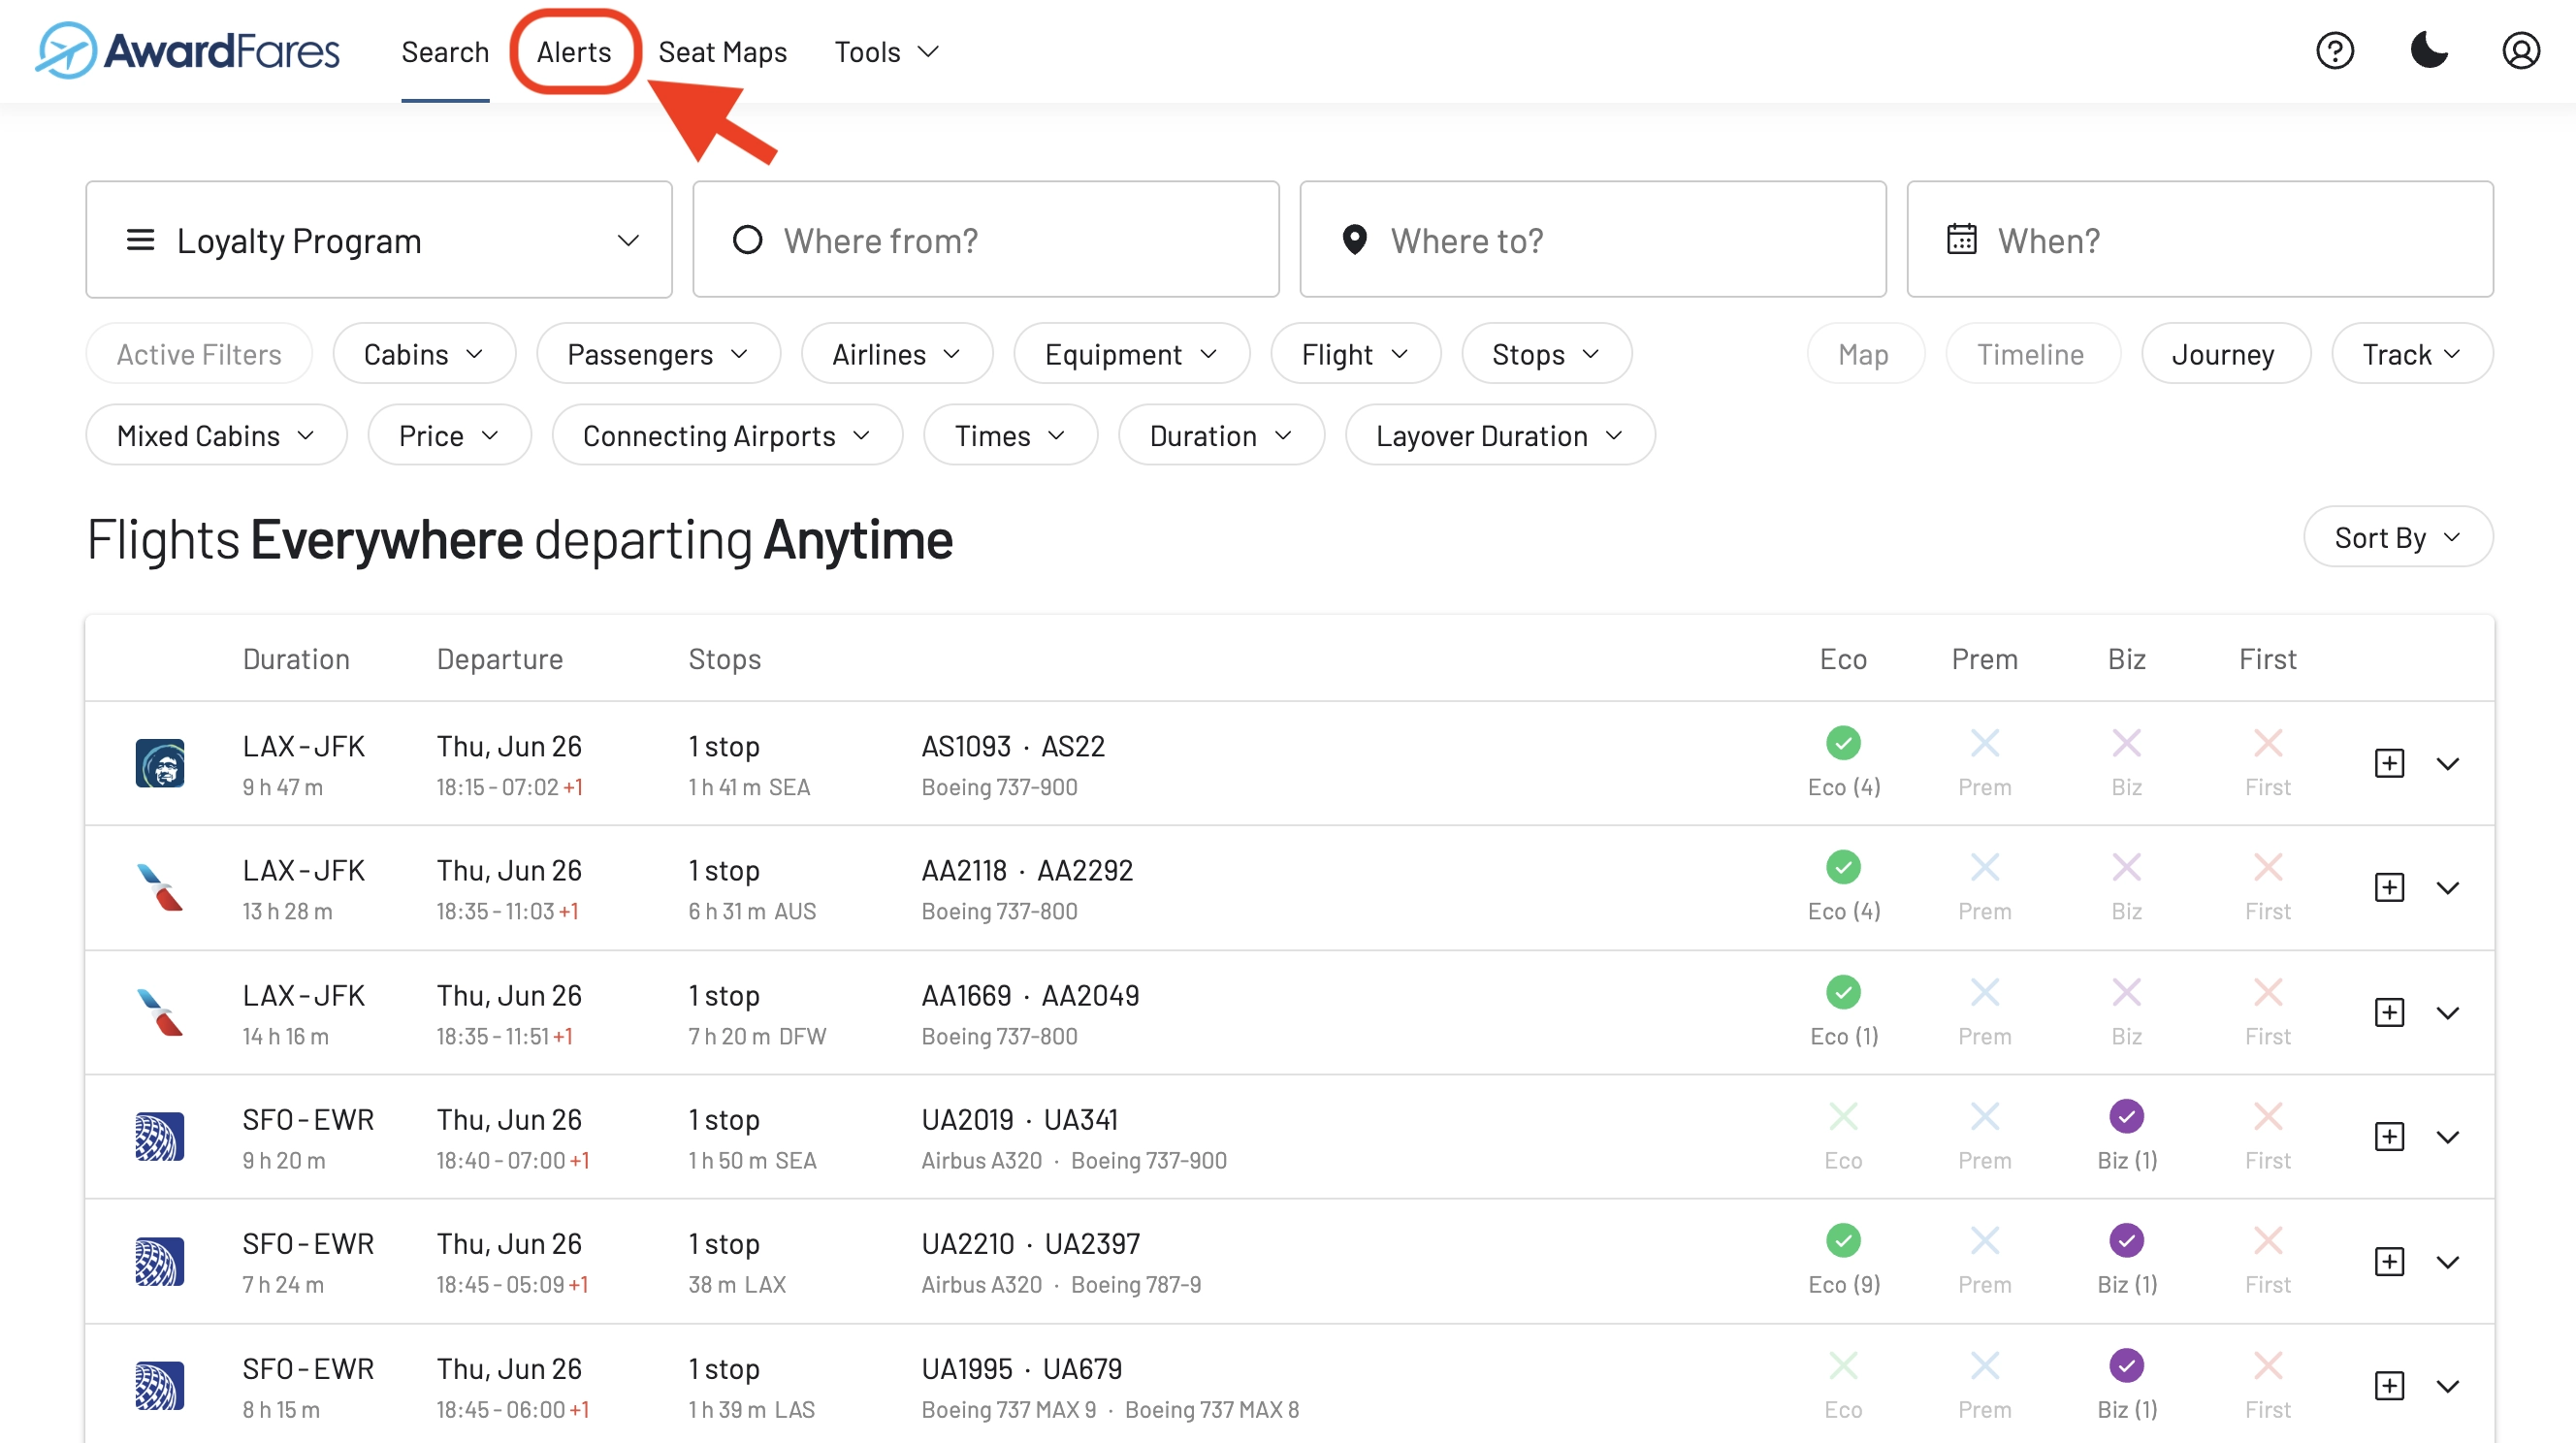2576x1443 pixels.
Task: Click United logo on UA2210 row
Action: [x=160, y=1261]
